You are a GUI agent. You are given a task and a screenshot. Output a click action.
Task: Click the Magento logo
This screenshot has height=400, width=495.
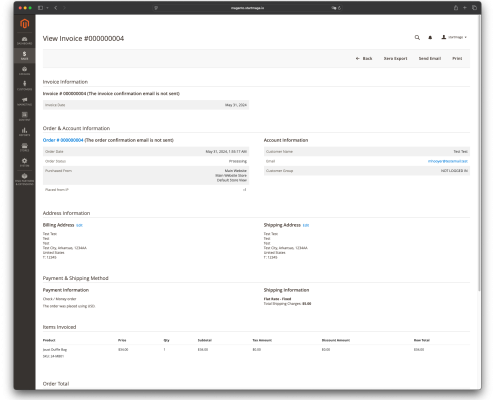[x=24, y=24]
